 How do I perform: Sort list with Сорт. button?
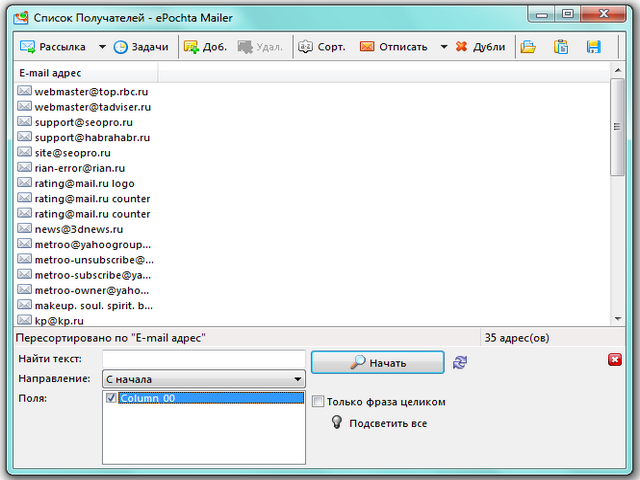(x=322, y=47)
